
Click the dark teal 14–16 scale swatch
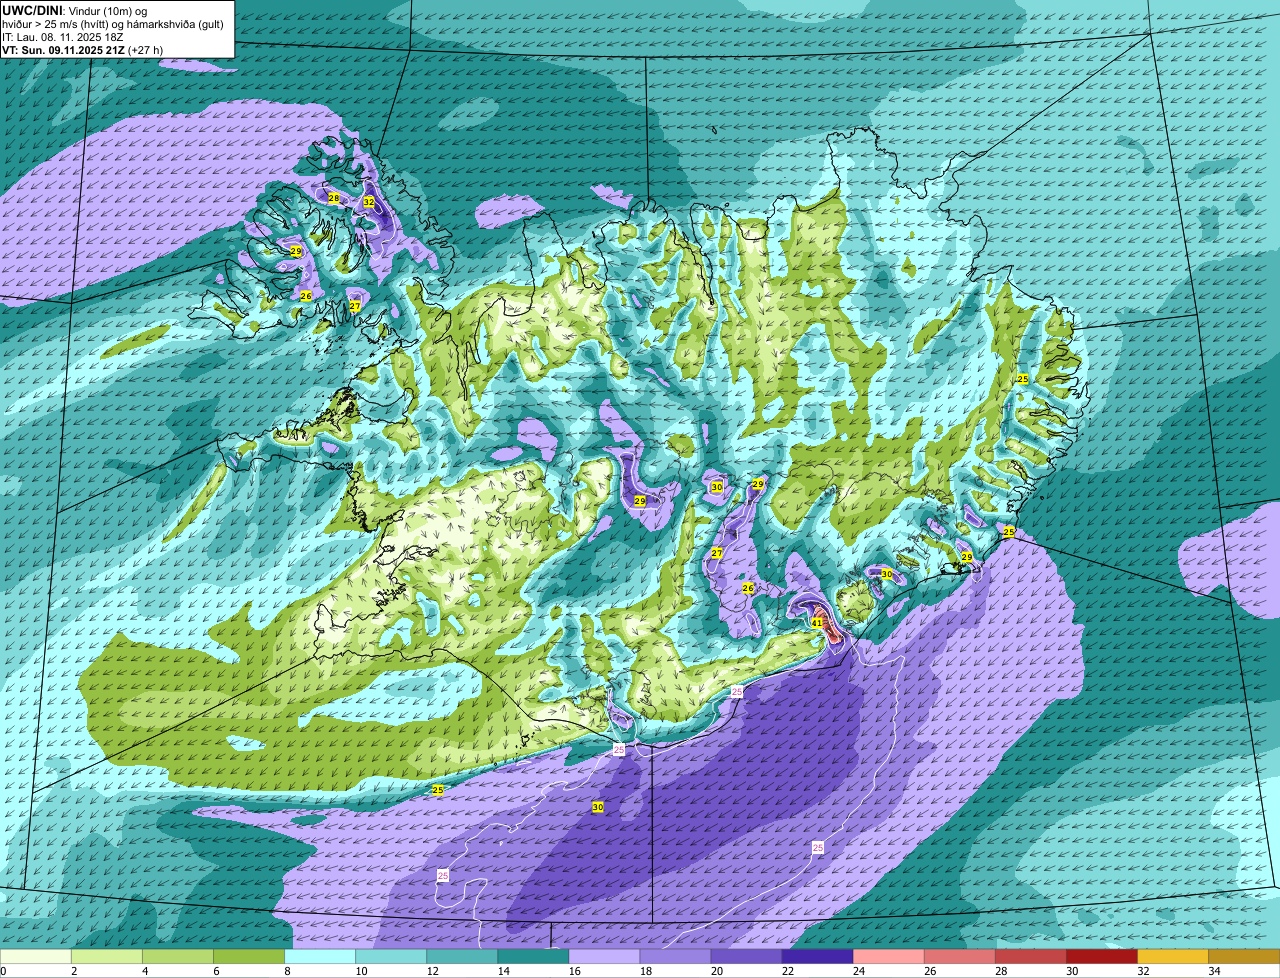(x=533, y=957)
